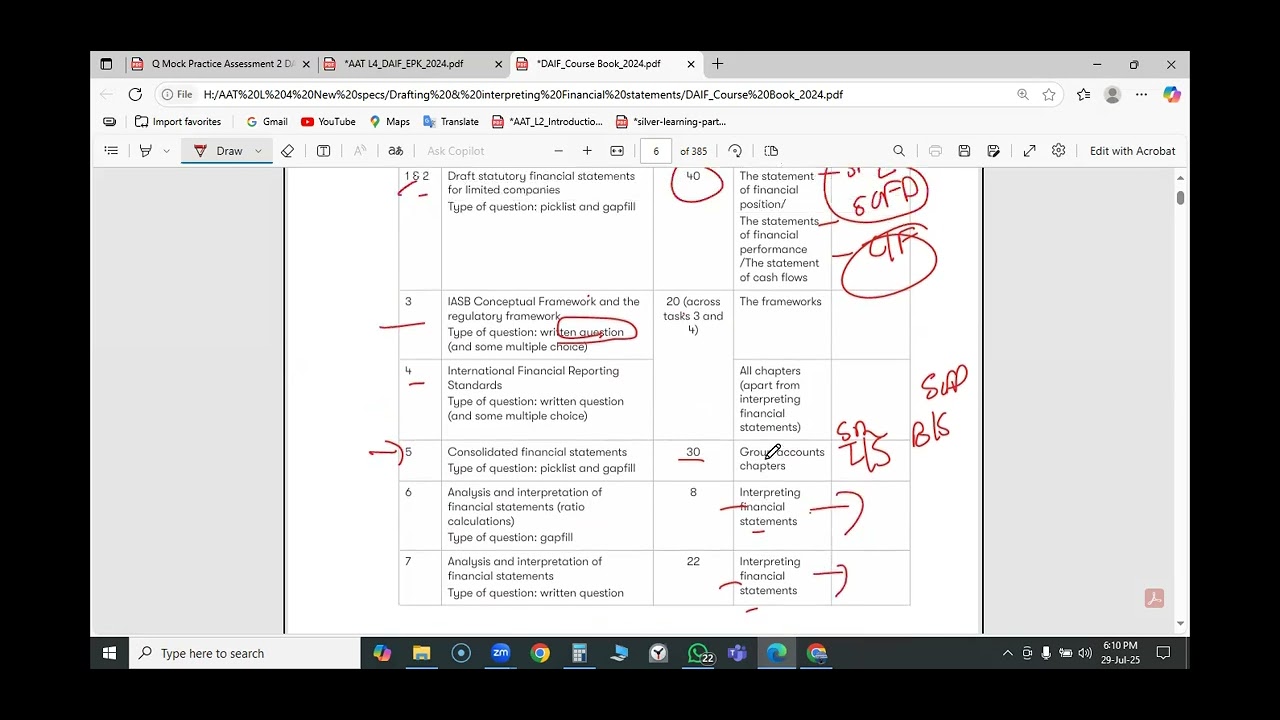Enter full screen PDF view
1280x720 pixels.
click(1029, 151)
